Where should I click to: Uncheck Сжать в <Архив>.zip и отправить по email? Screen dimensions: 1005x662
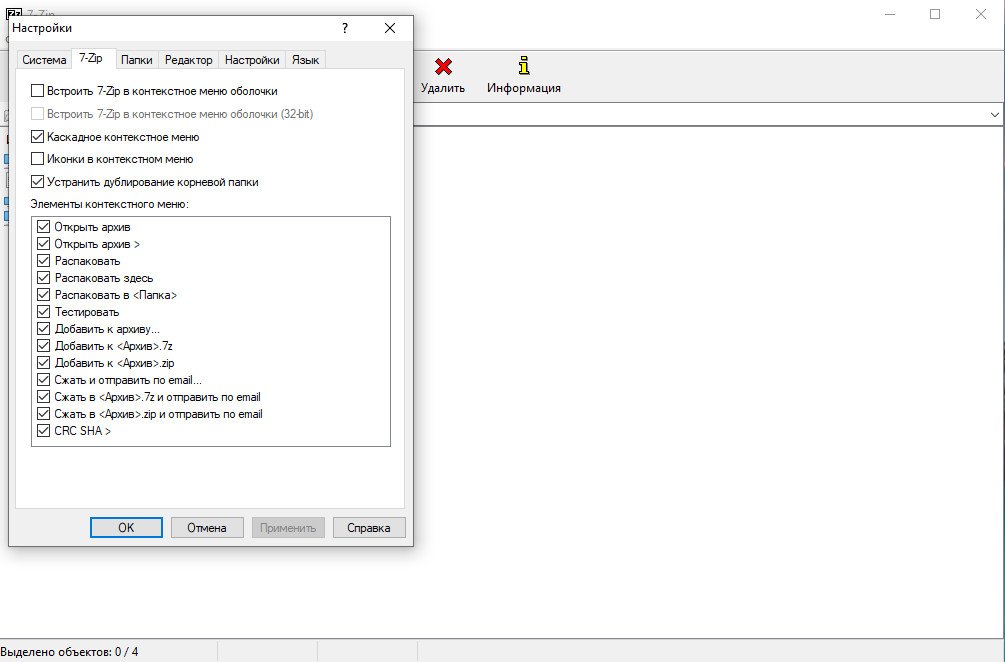coord(44,413)
